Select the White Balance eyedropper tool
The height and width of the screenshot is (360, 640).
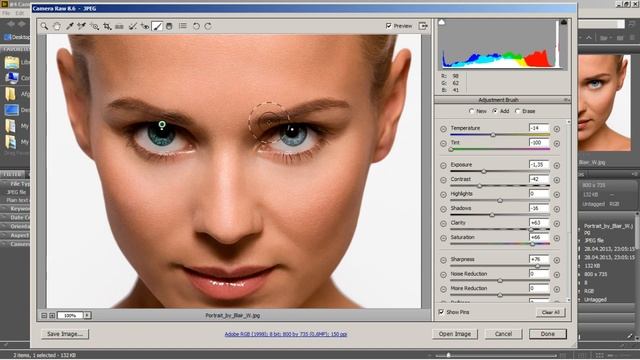coord(70,26)
